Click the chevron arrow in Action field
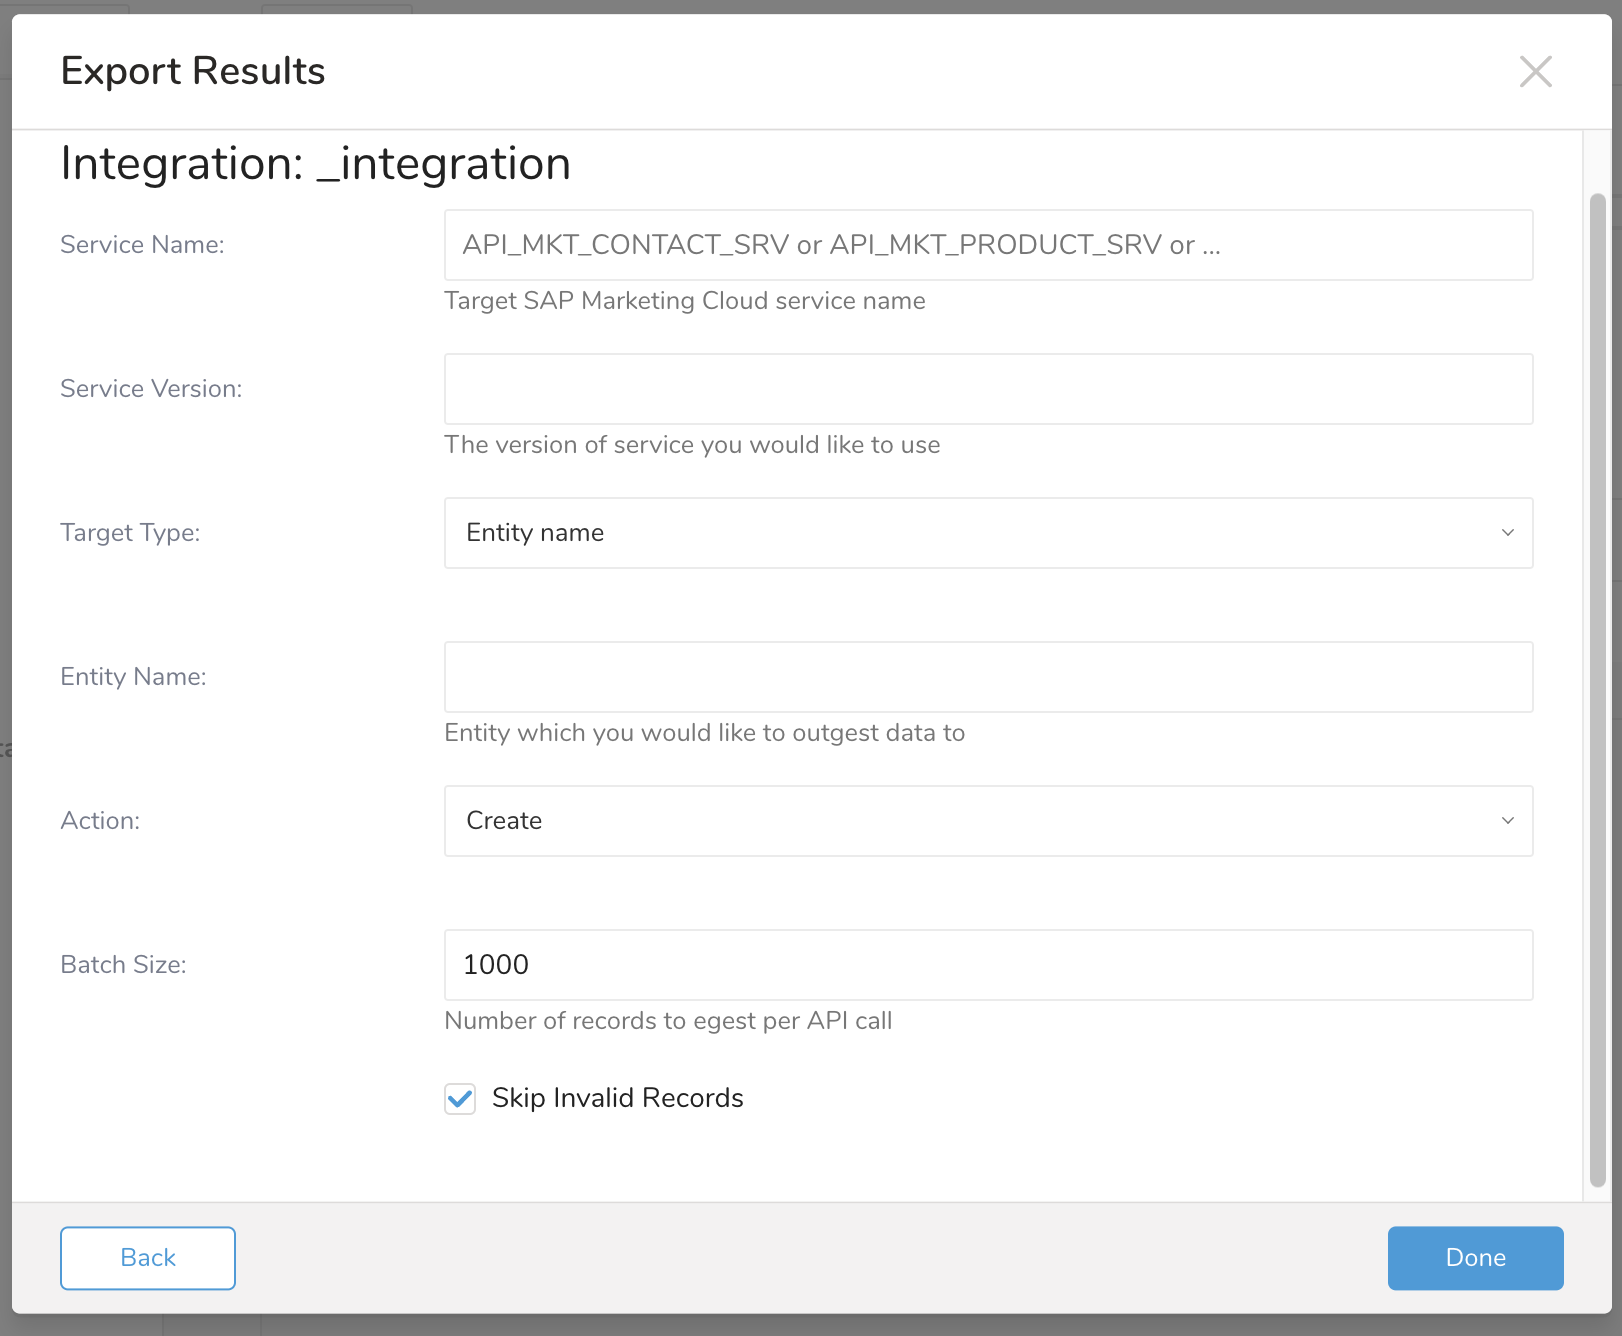Viewport: 1622px width, 1336px height. pyautogui.click(x=1507, y=821)
